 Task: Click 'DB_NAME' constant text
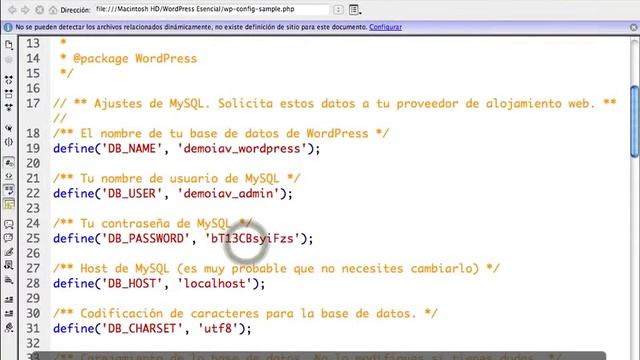tap(132, 149)
